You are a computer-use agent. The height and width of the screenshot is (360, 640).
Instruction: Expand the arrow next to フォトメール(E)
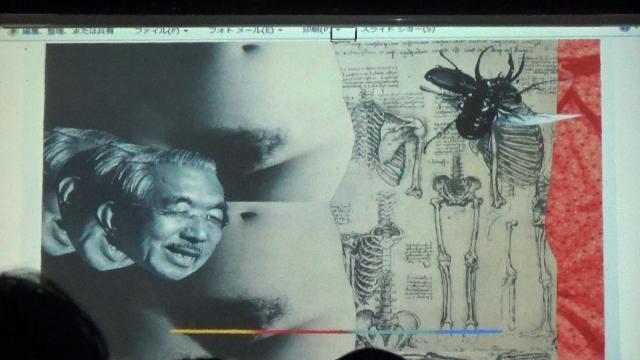pyautogui.click(x=280, y=30)
